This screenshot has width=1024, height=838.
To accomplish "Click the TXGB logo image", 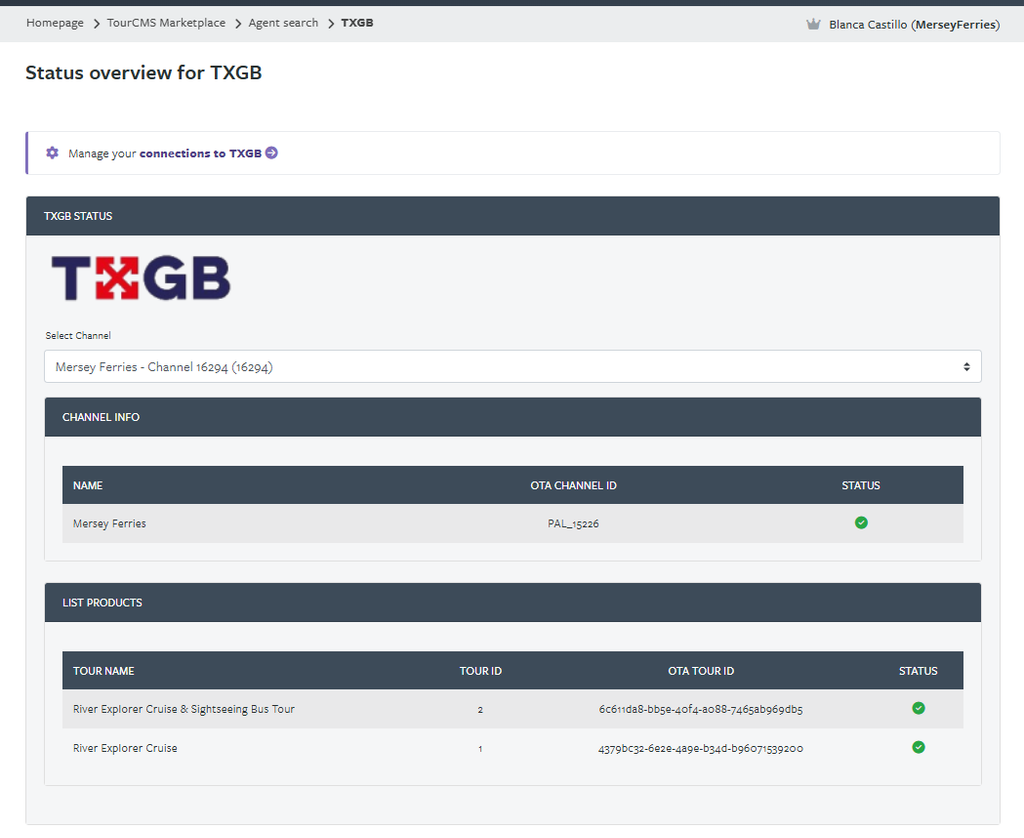I will click(141, 278).
